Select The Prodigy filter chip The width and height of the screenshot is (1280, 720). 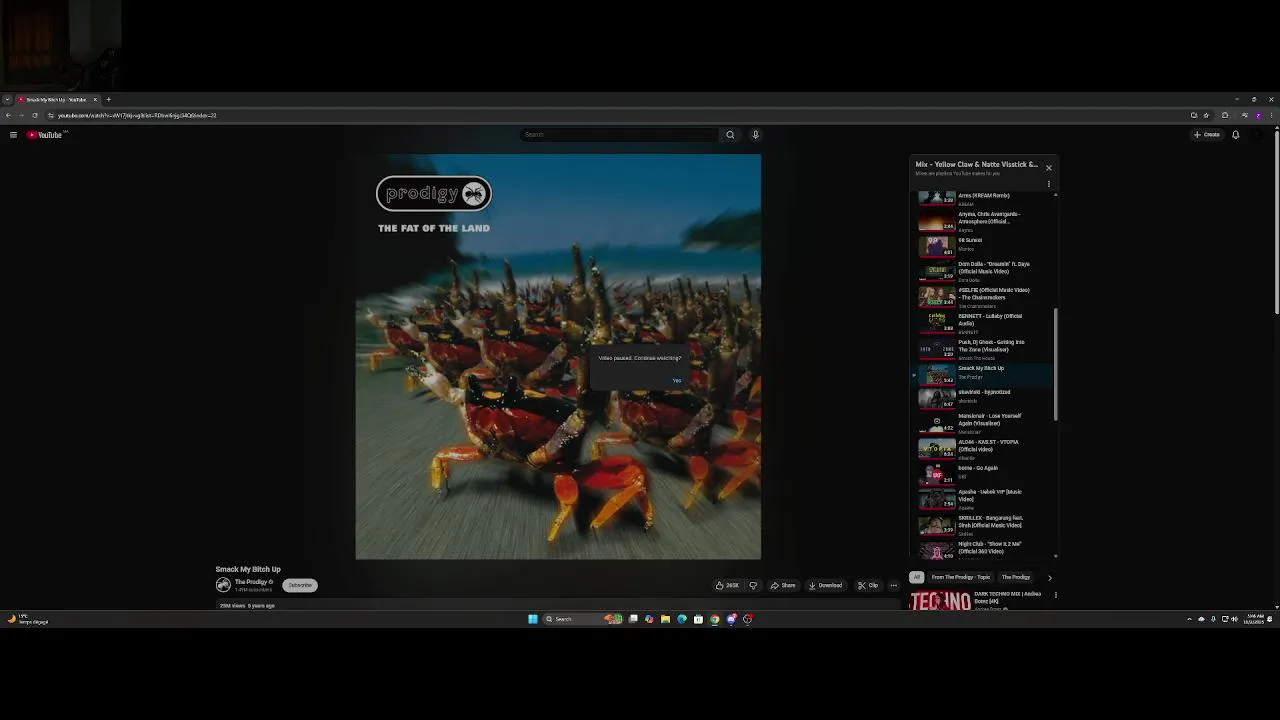pyautogui.click(x=1016, y=577)
